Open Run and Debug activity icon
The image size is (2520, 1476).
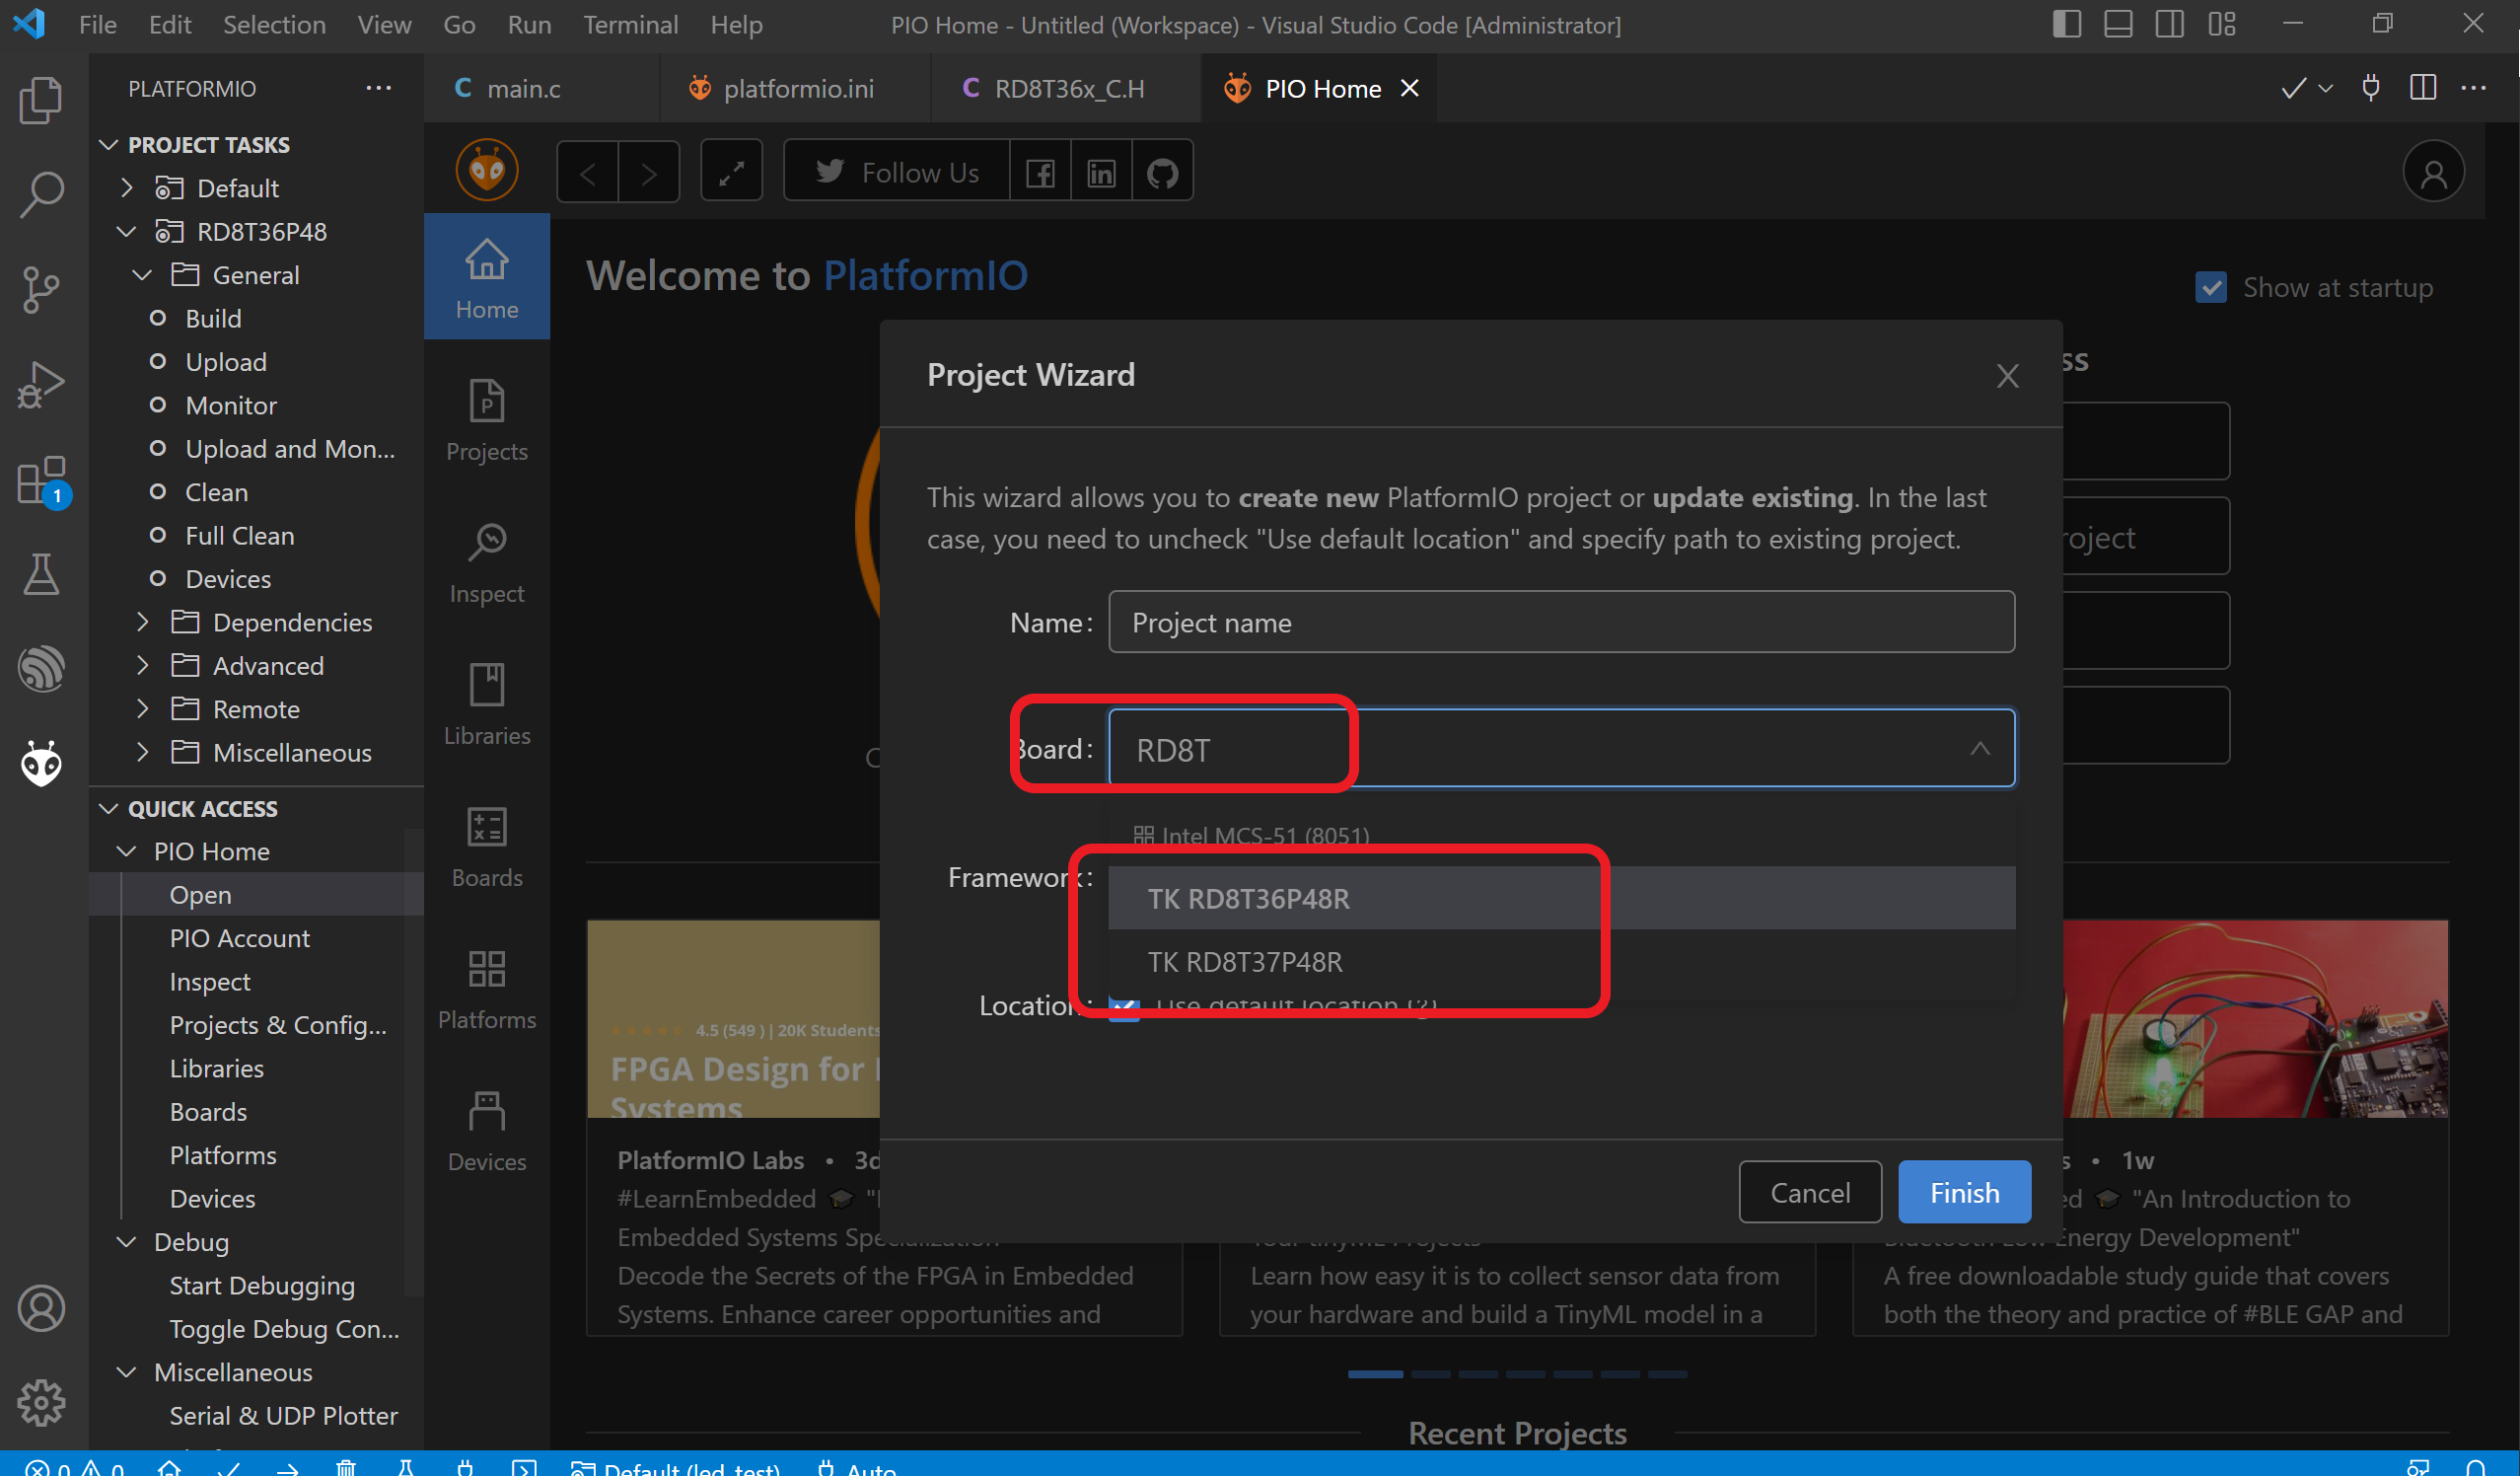click(41, 385)
